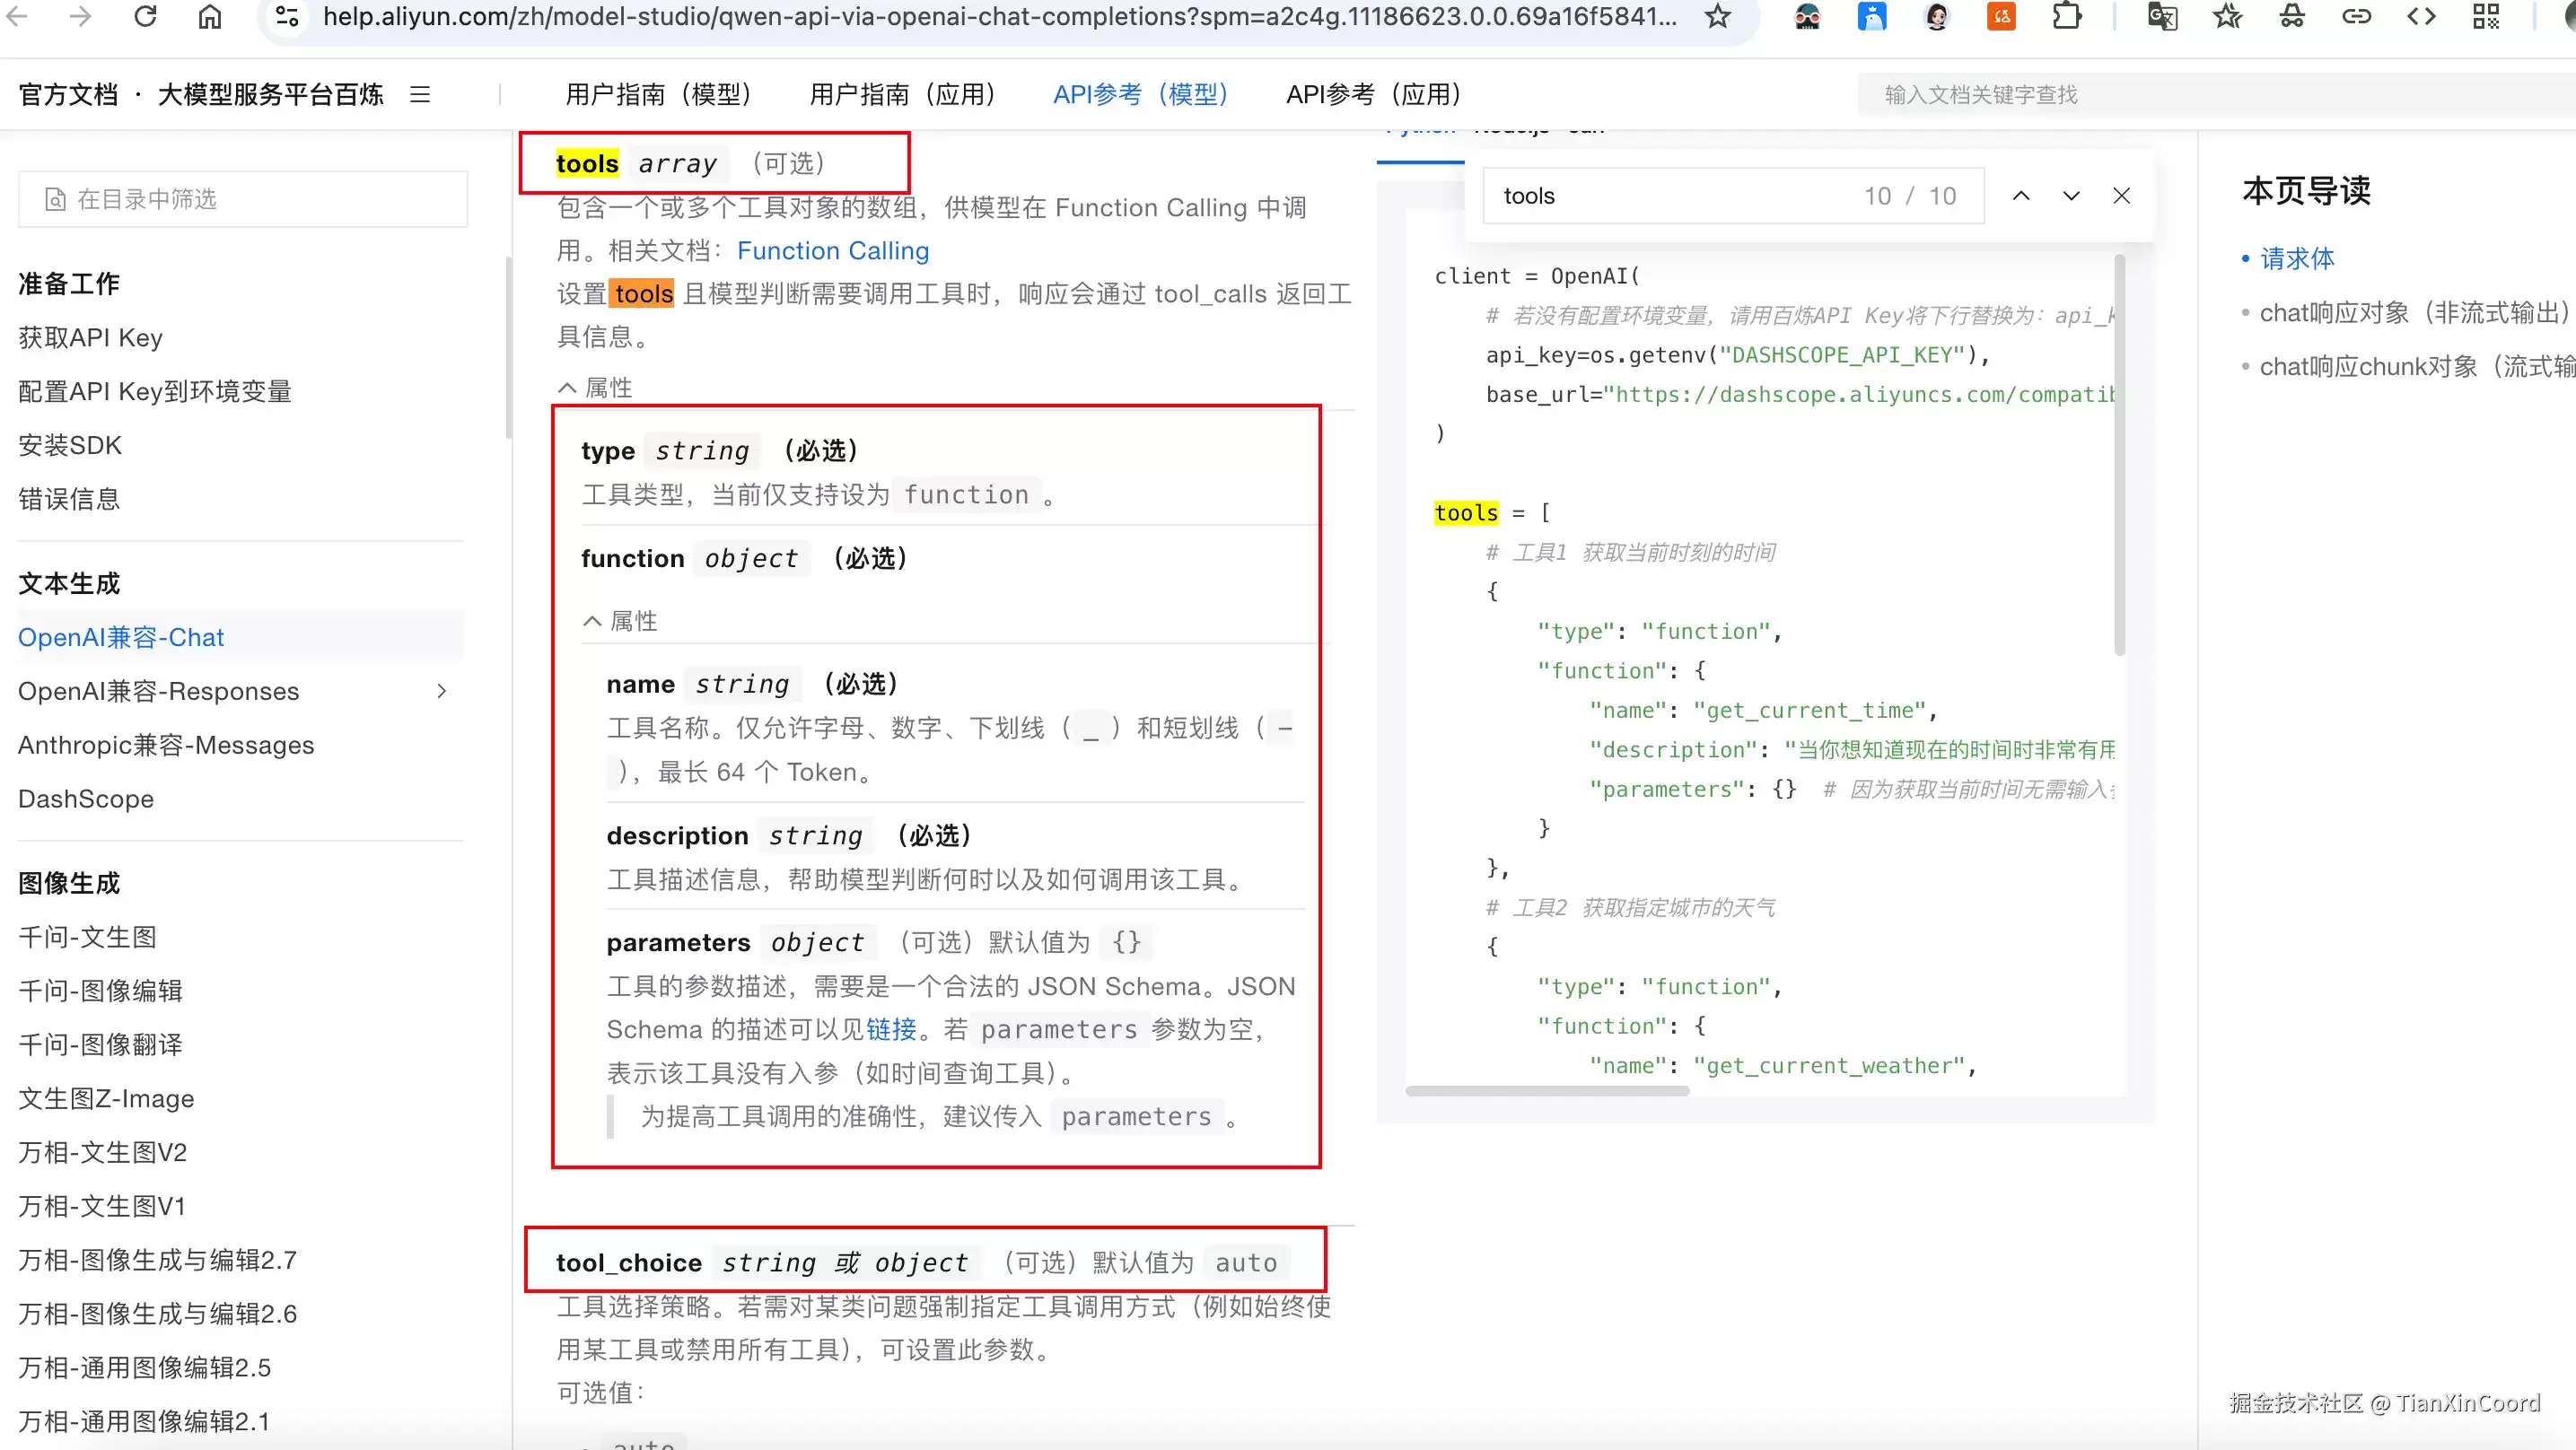The image size is (2576, 1450).
Task: Go forward with the browser forward arrow
Action: point(81,16)
